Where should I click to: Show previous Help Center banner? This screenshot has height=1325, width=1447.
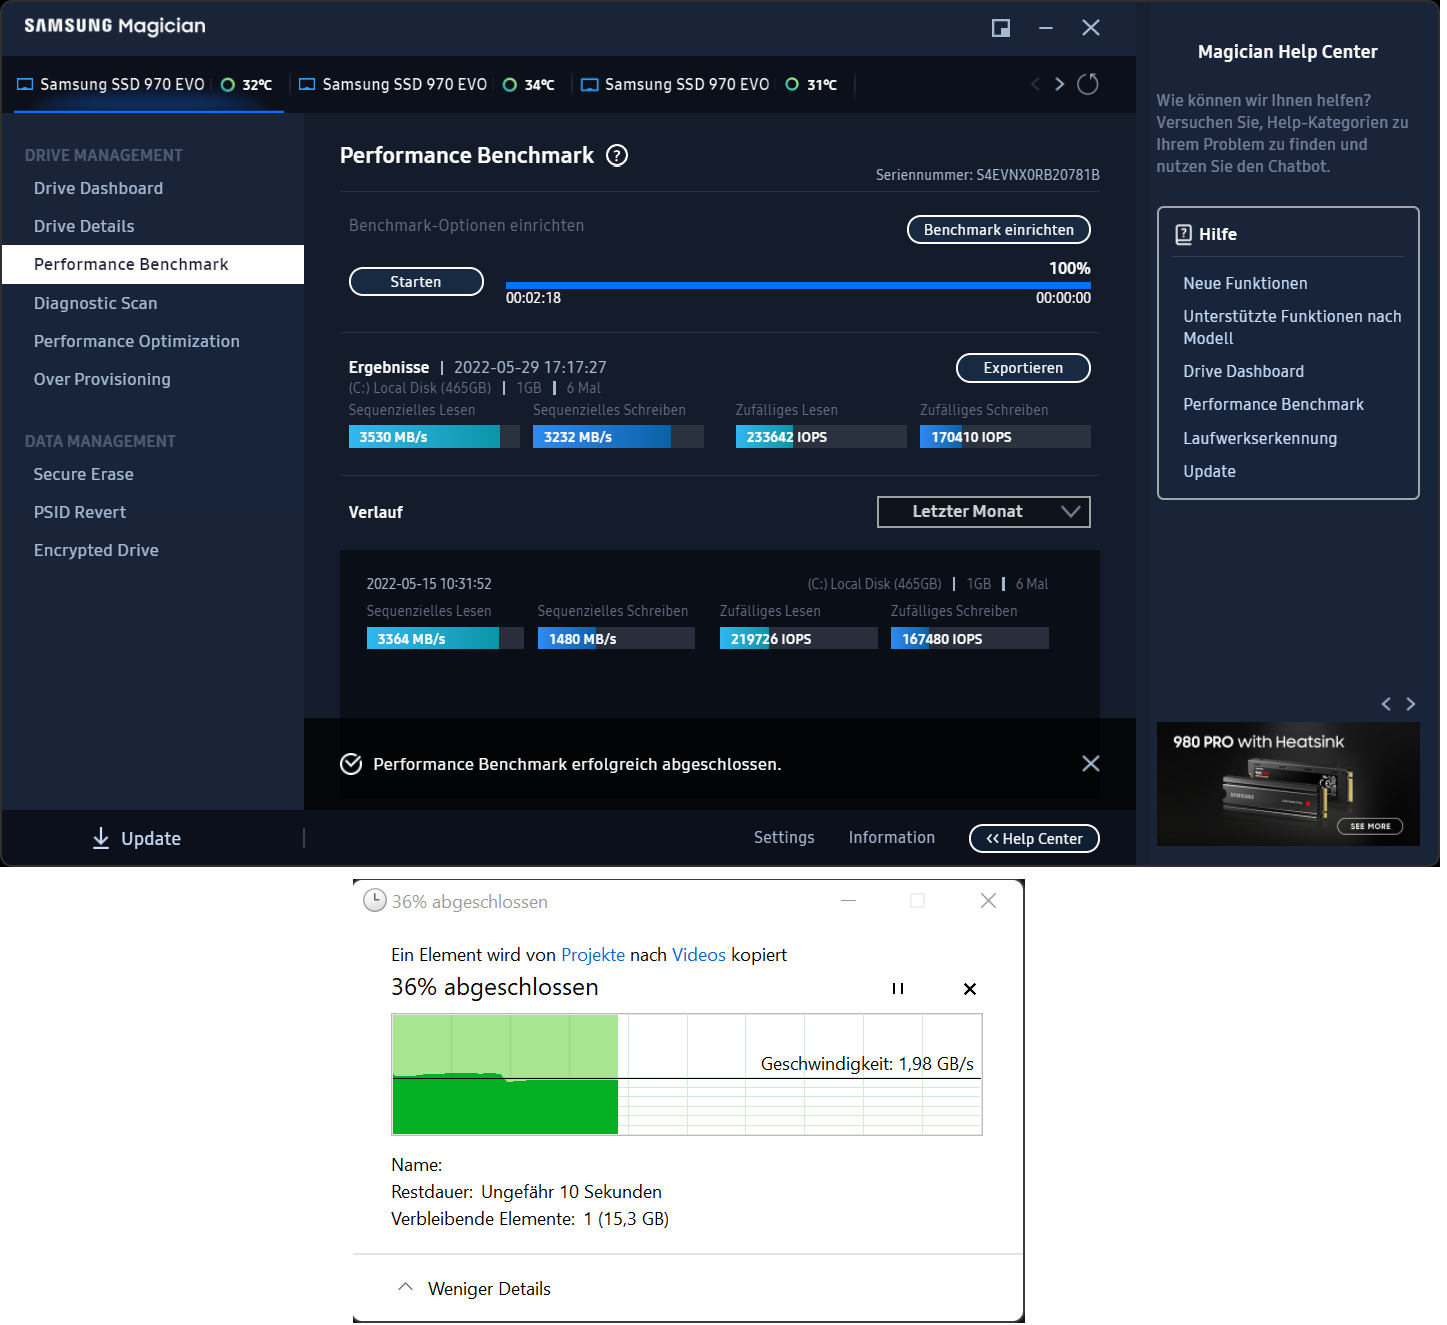pyautogui.click(x=1386, y=704)
